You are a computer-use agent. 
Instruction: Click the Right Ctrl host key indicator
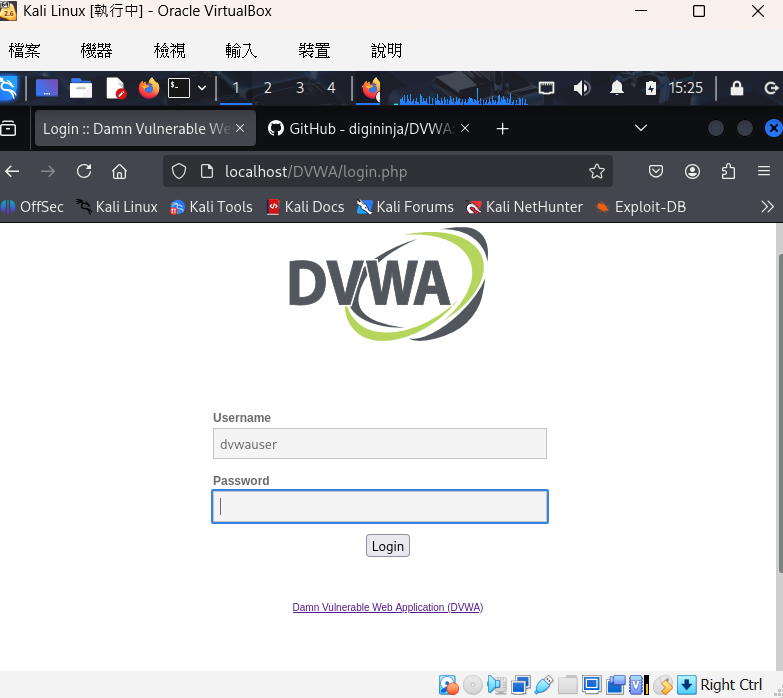point(731,685)
